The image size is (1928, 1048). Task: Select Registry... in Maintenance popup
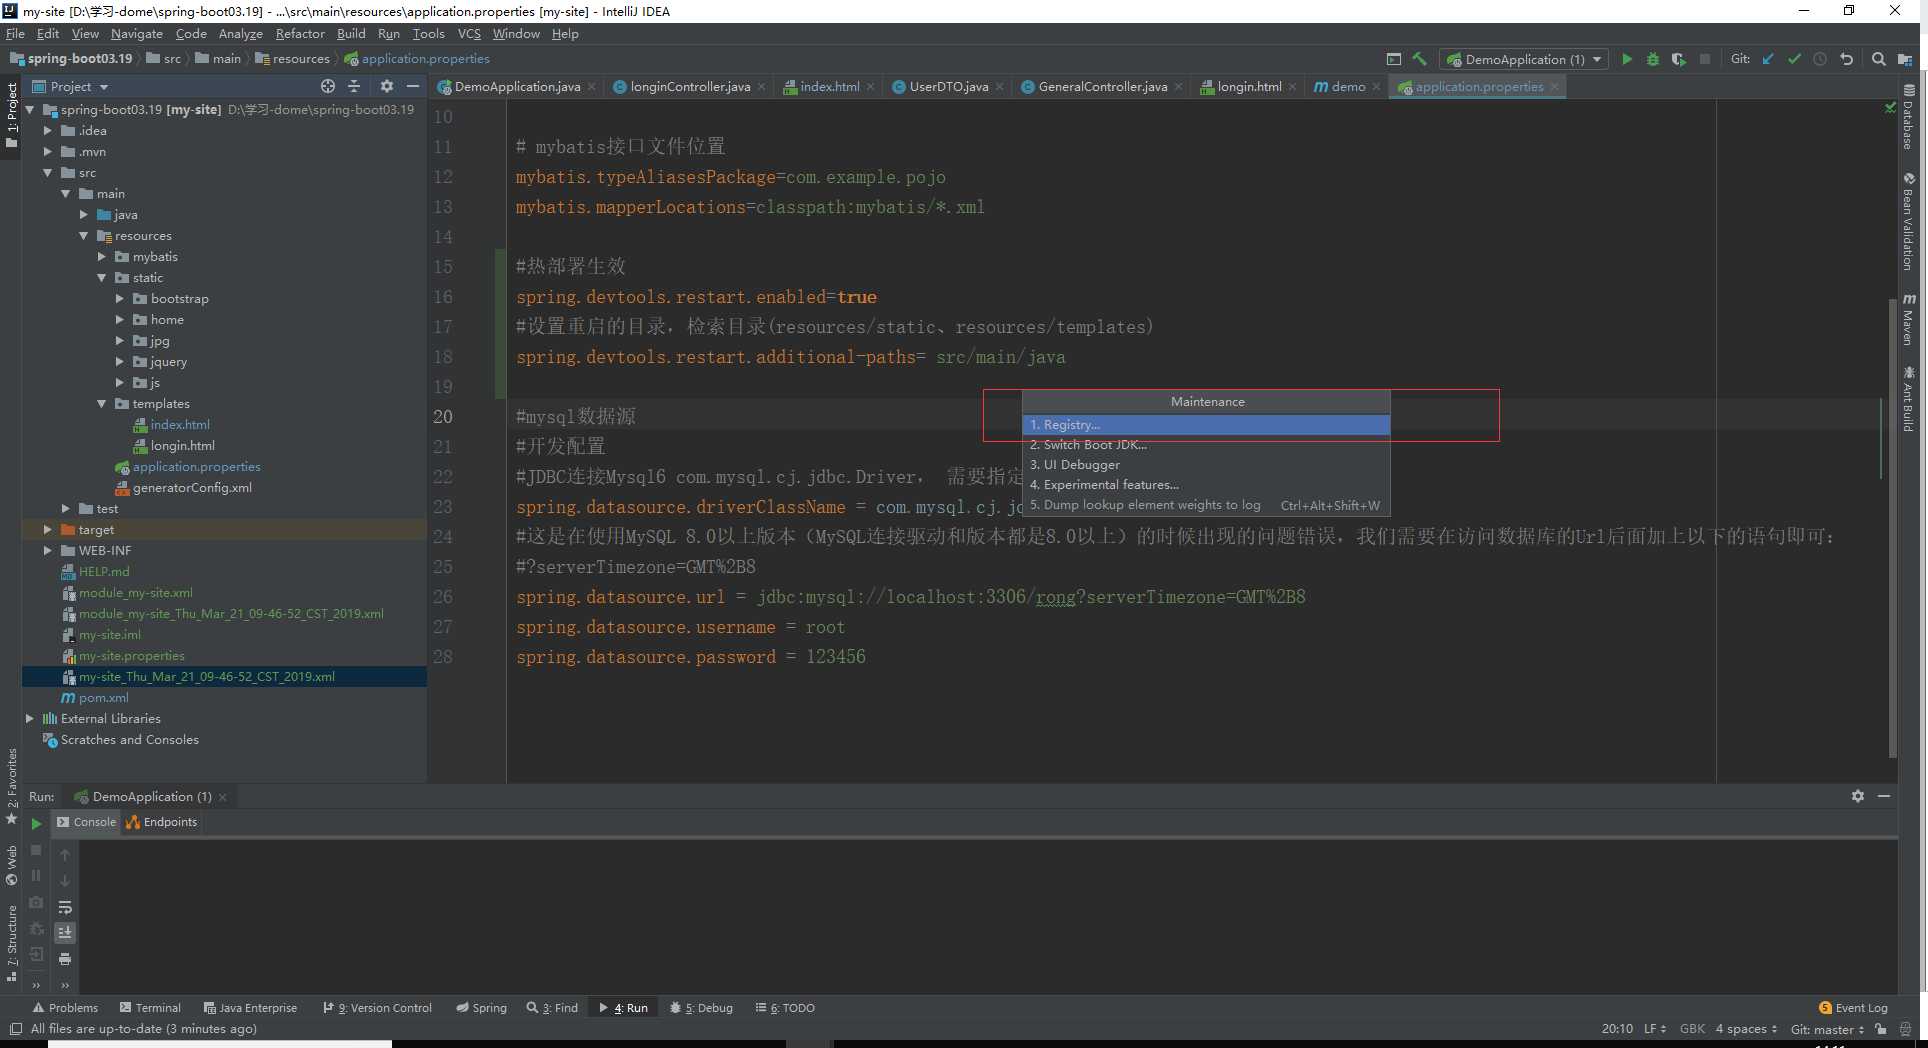point(1206,425)
